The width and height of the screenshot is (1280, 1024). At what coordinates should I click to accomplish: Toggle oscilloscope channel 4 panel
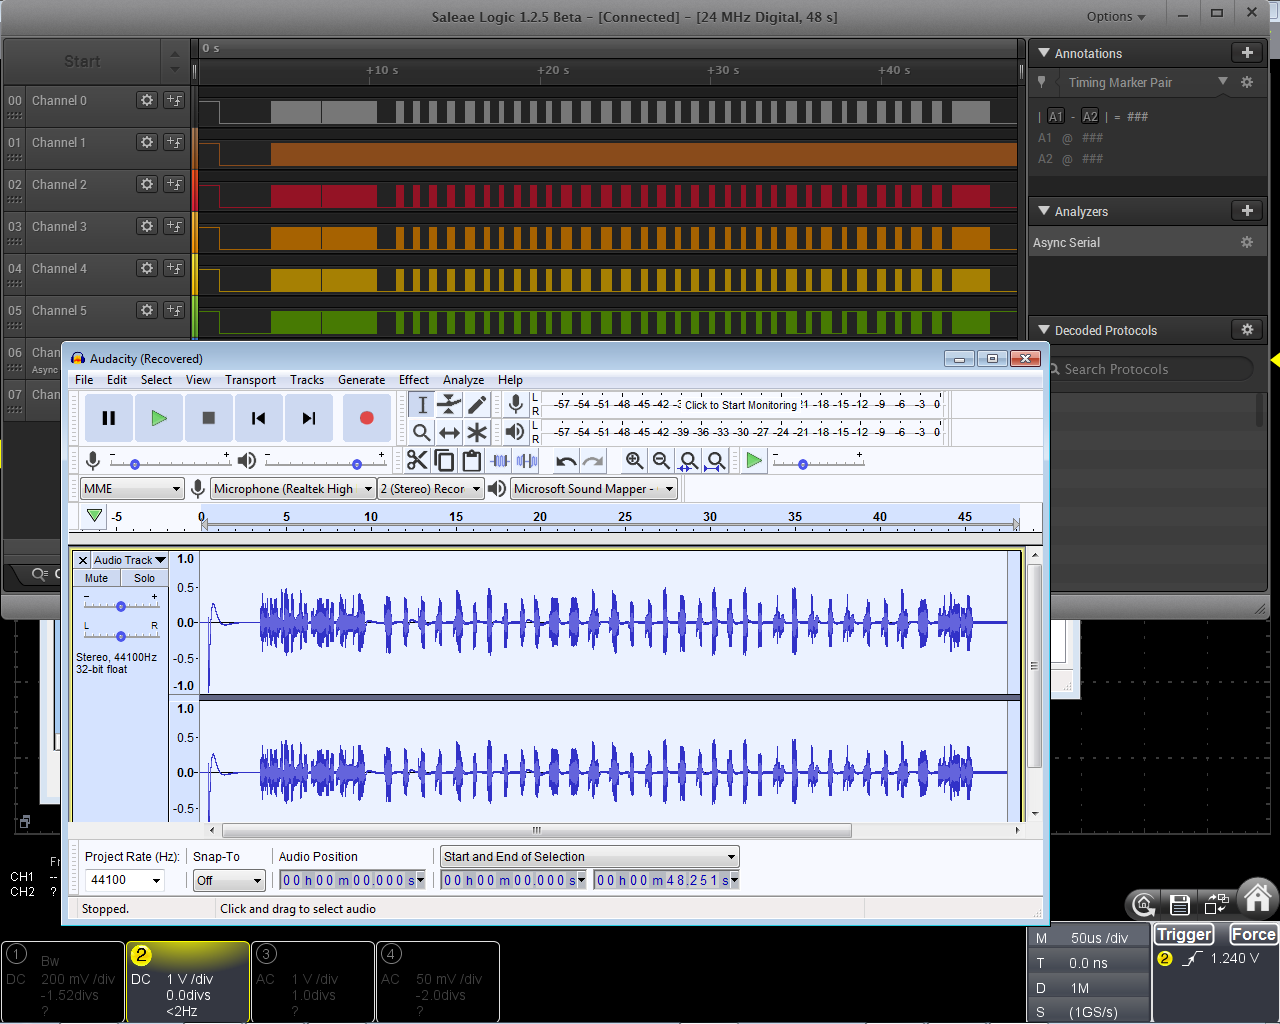pos(437,981)
